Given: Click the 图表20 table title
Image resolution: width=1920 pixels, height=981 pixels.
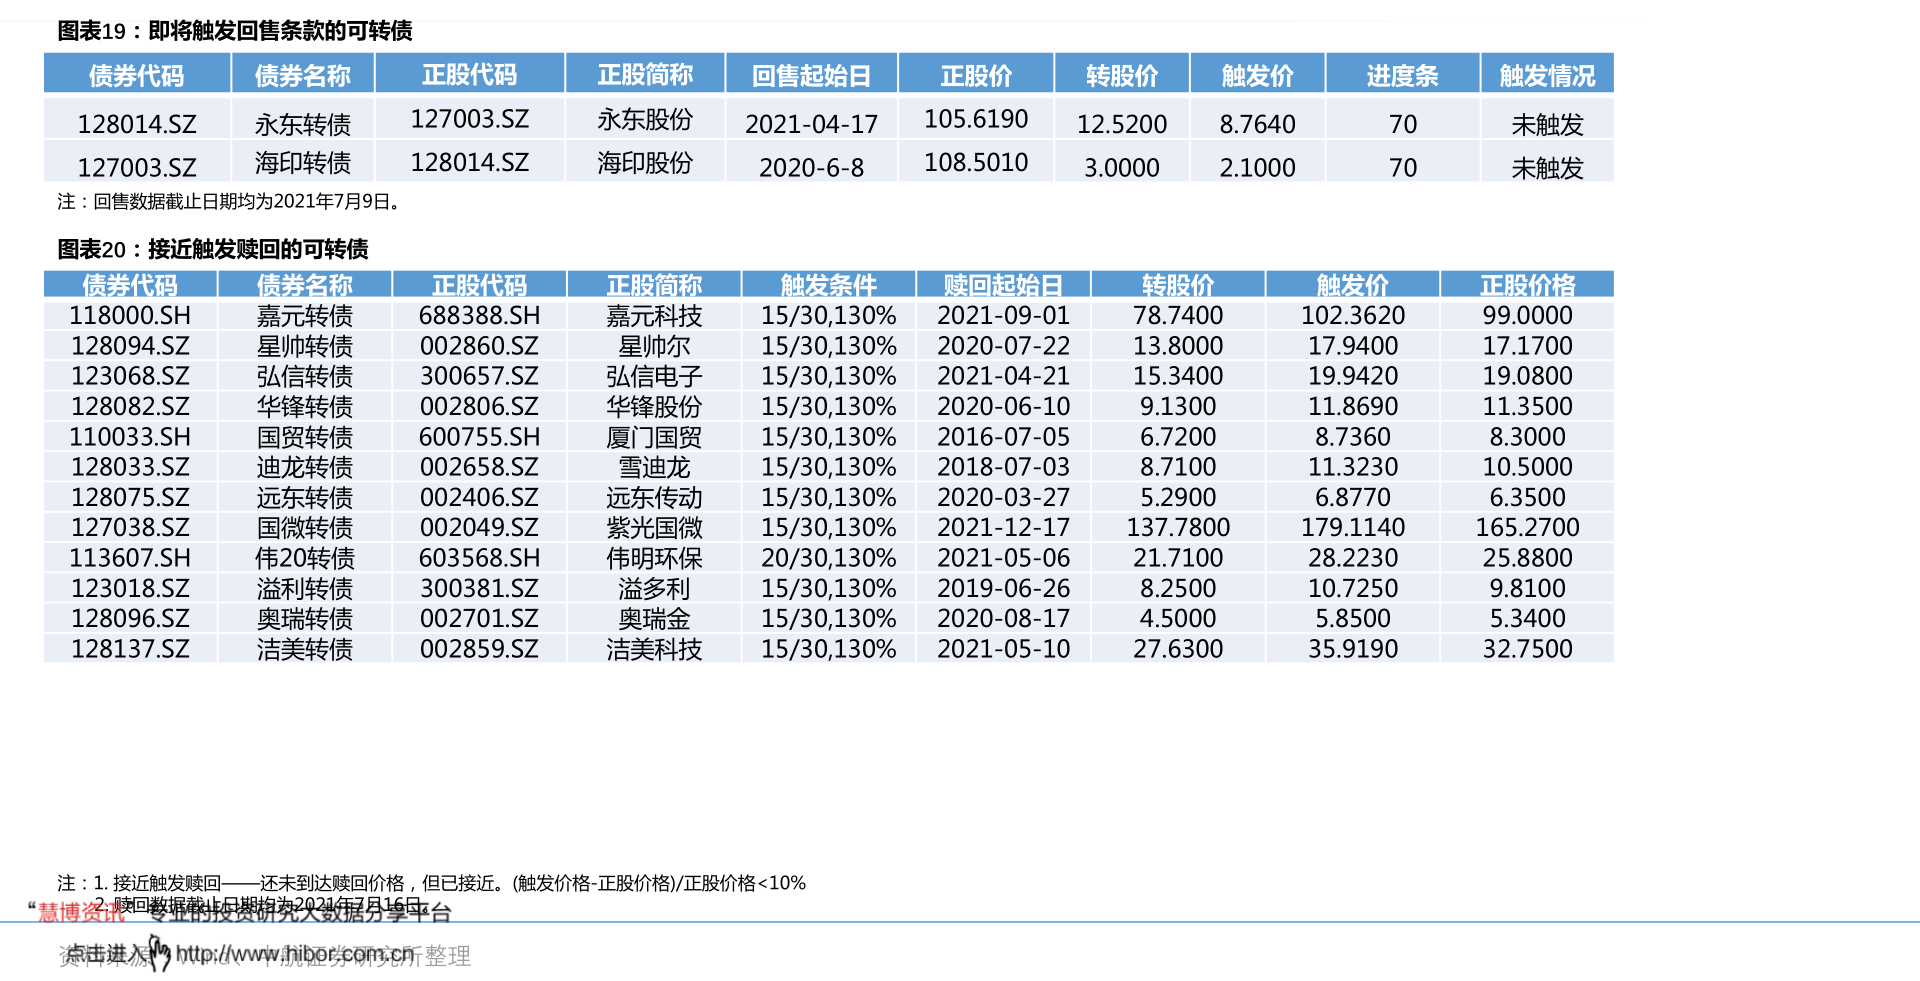Looking at the screenshot, I should pyautogui.click(x=213, y=249).
